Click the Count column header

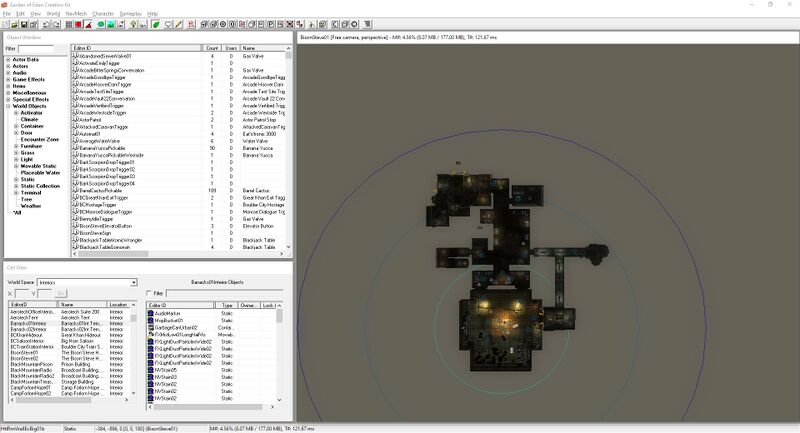point(212,47)
